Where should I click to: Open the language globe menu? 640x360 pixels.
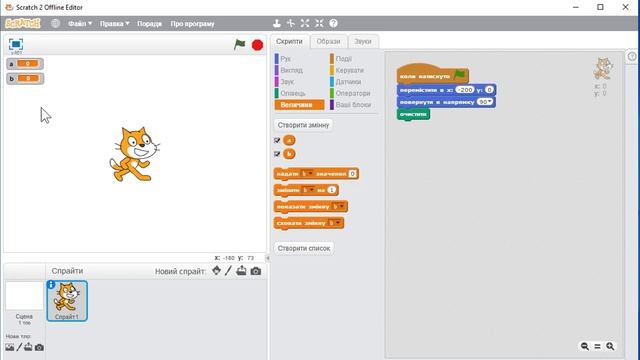pos(56,23)
